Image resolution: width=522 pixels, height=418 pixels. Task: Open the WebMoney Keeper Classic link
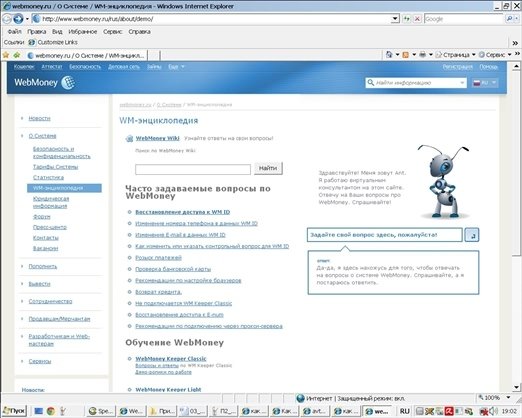pos(171,359)
